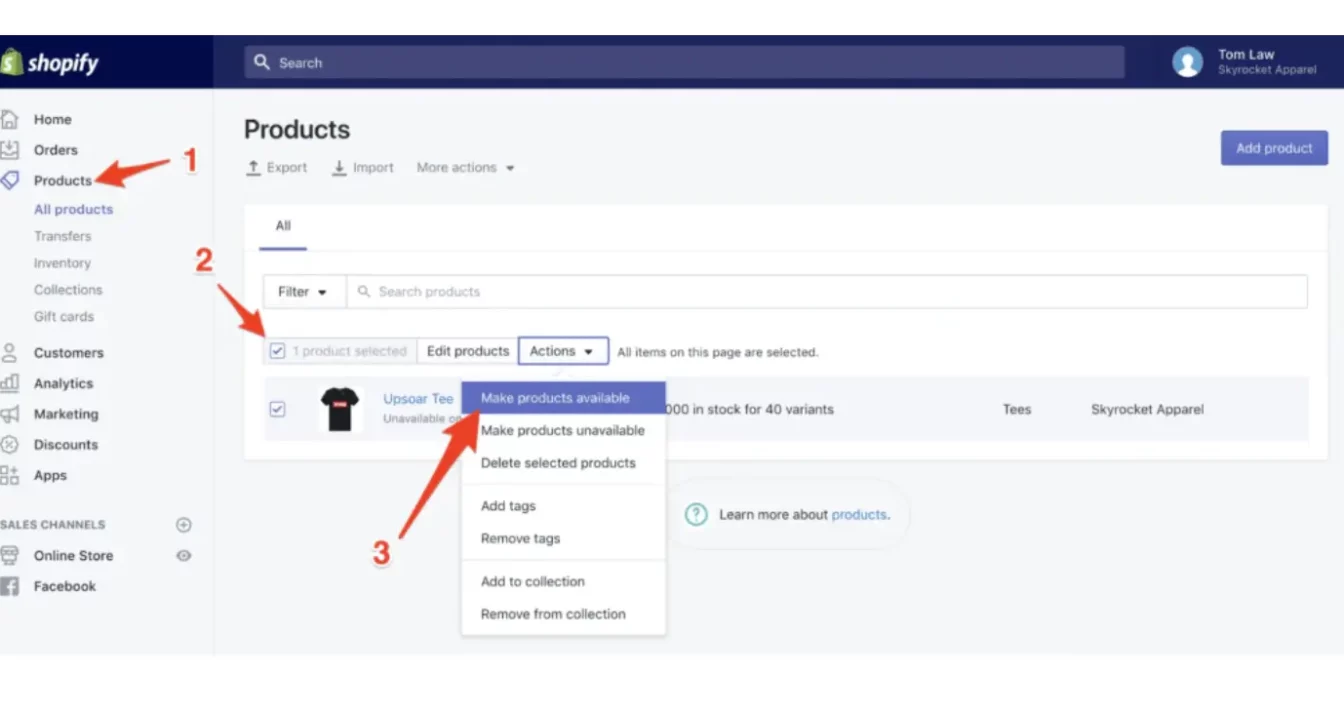The height and width of the screenshot is (714, 1344).
Task: Click the Edit products button
Action: [468, 351]
